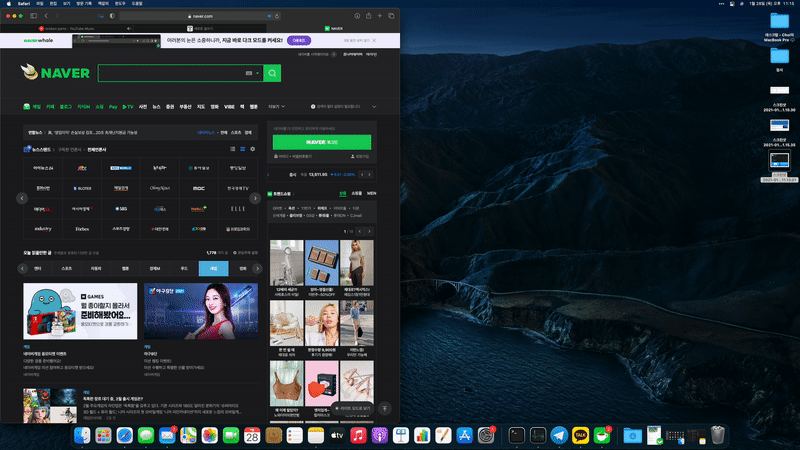Open the MBC publisher tile

point(198,188)
